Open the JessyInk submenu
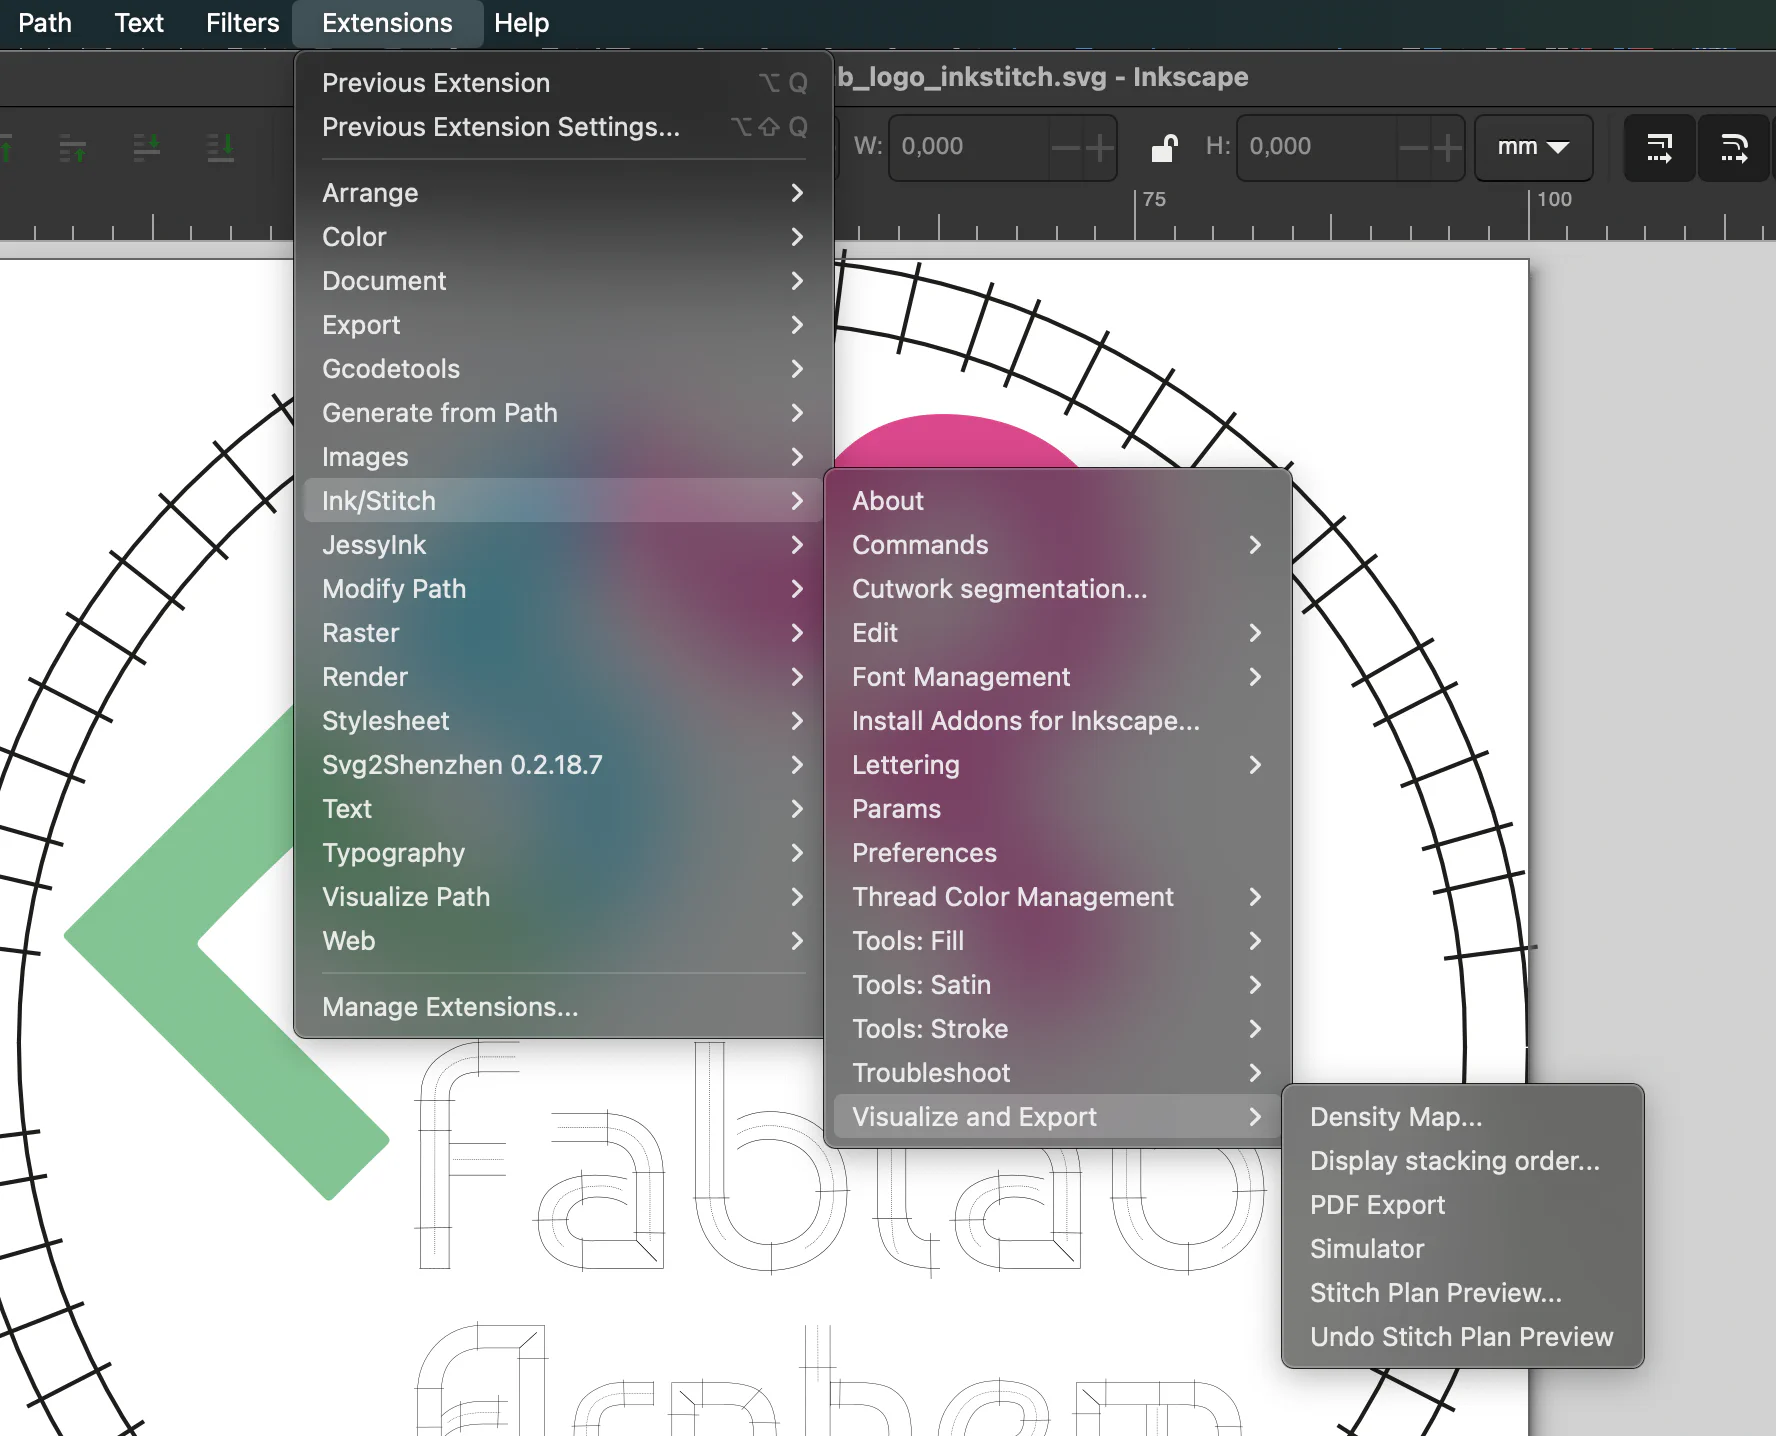The width and height of the screenshot is (1776, 1436). [564, 545]
